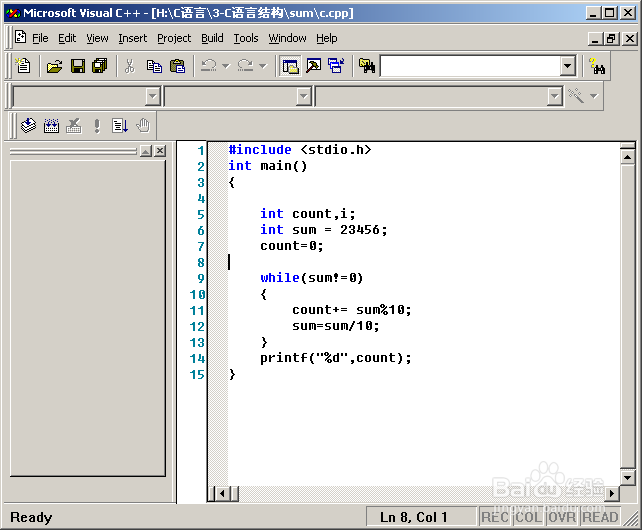Click the 'int sum = 23456;' line

(x=323, y=230)
